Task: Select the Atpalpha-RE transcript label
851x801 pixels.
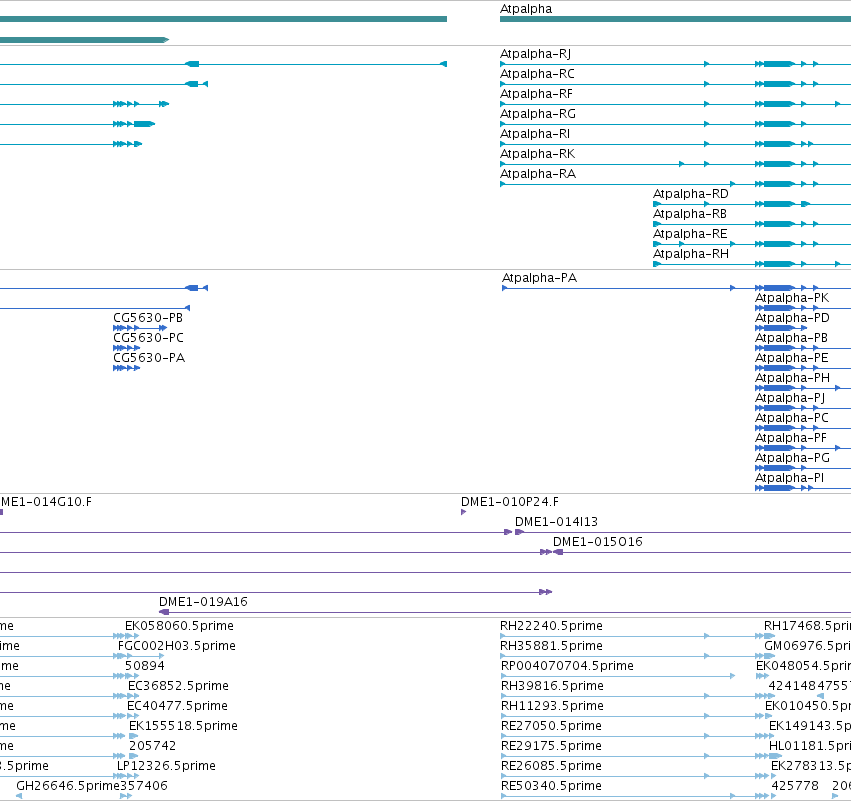Action: 690,234
